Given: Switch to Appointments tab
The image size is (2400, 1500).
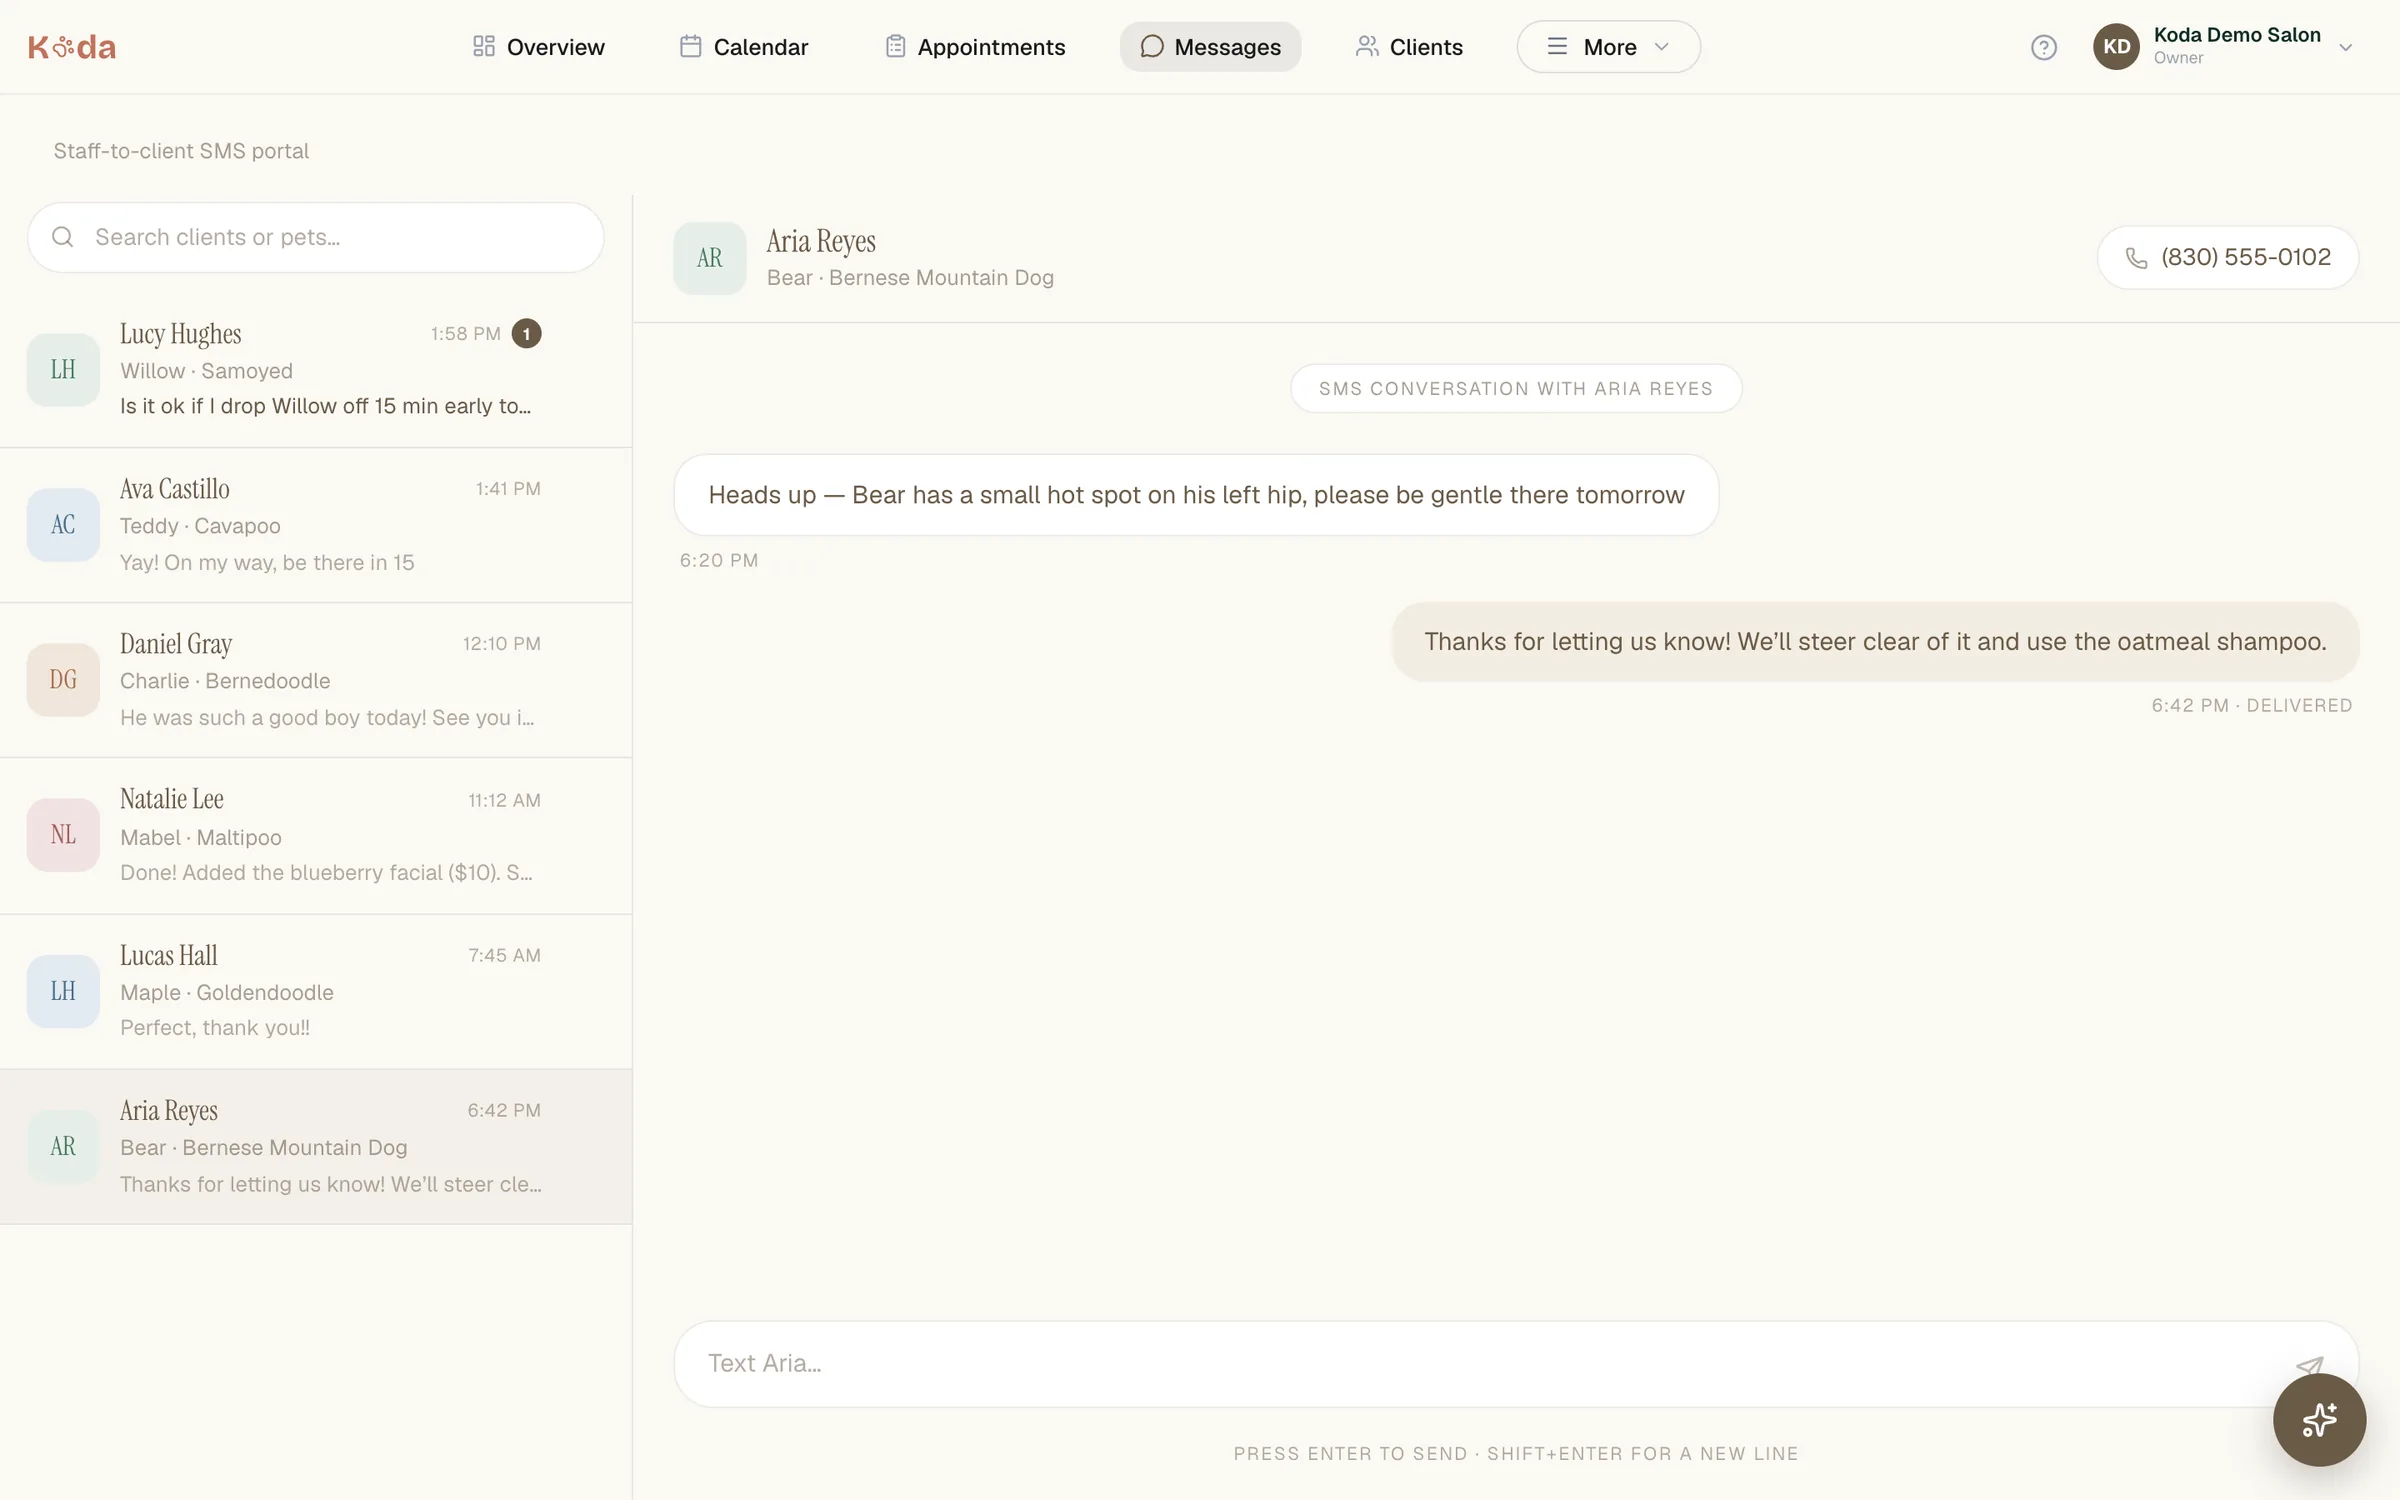Looking at the screenshot, I should point(975,47).
